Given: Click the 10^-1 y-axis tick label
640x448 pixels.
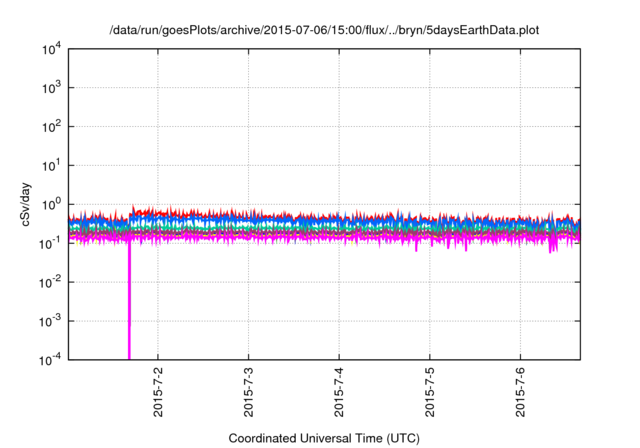Looking at the screenshot, I should (51, 244).
